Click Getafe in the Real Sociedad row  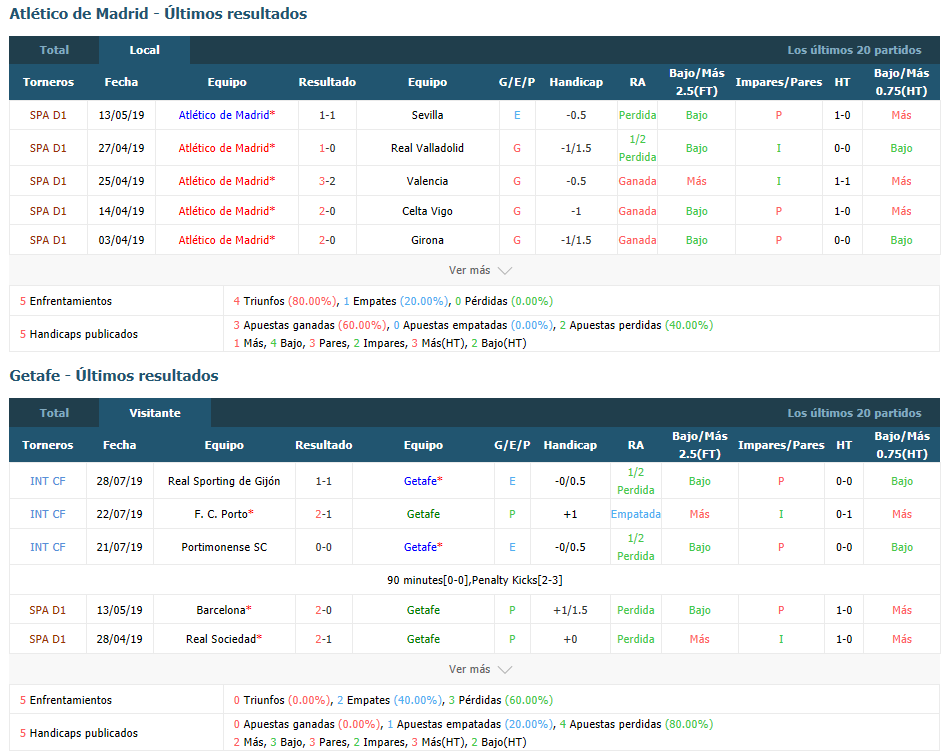[x=423, y=639]
